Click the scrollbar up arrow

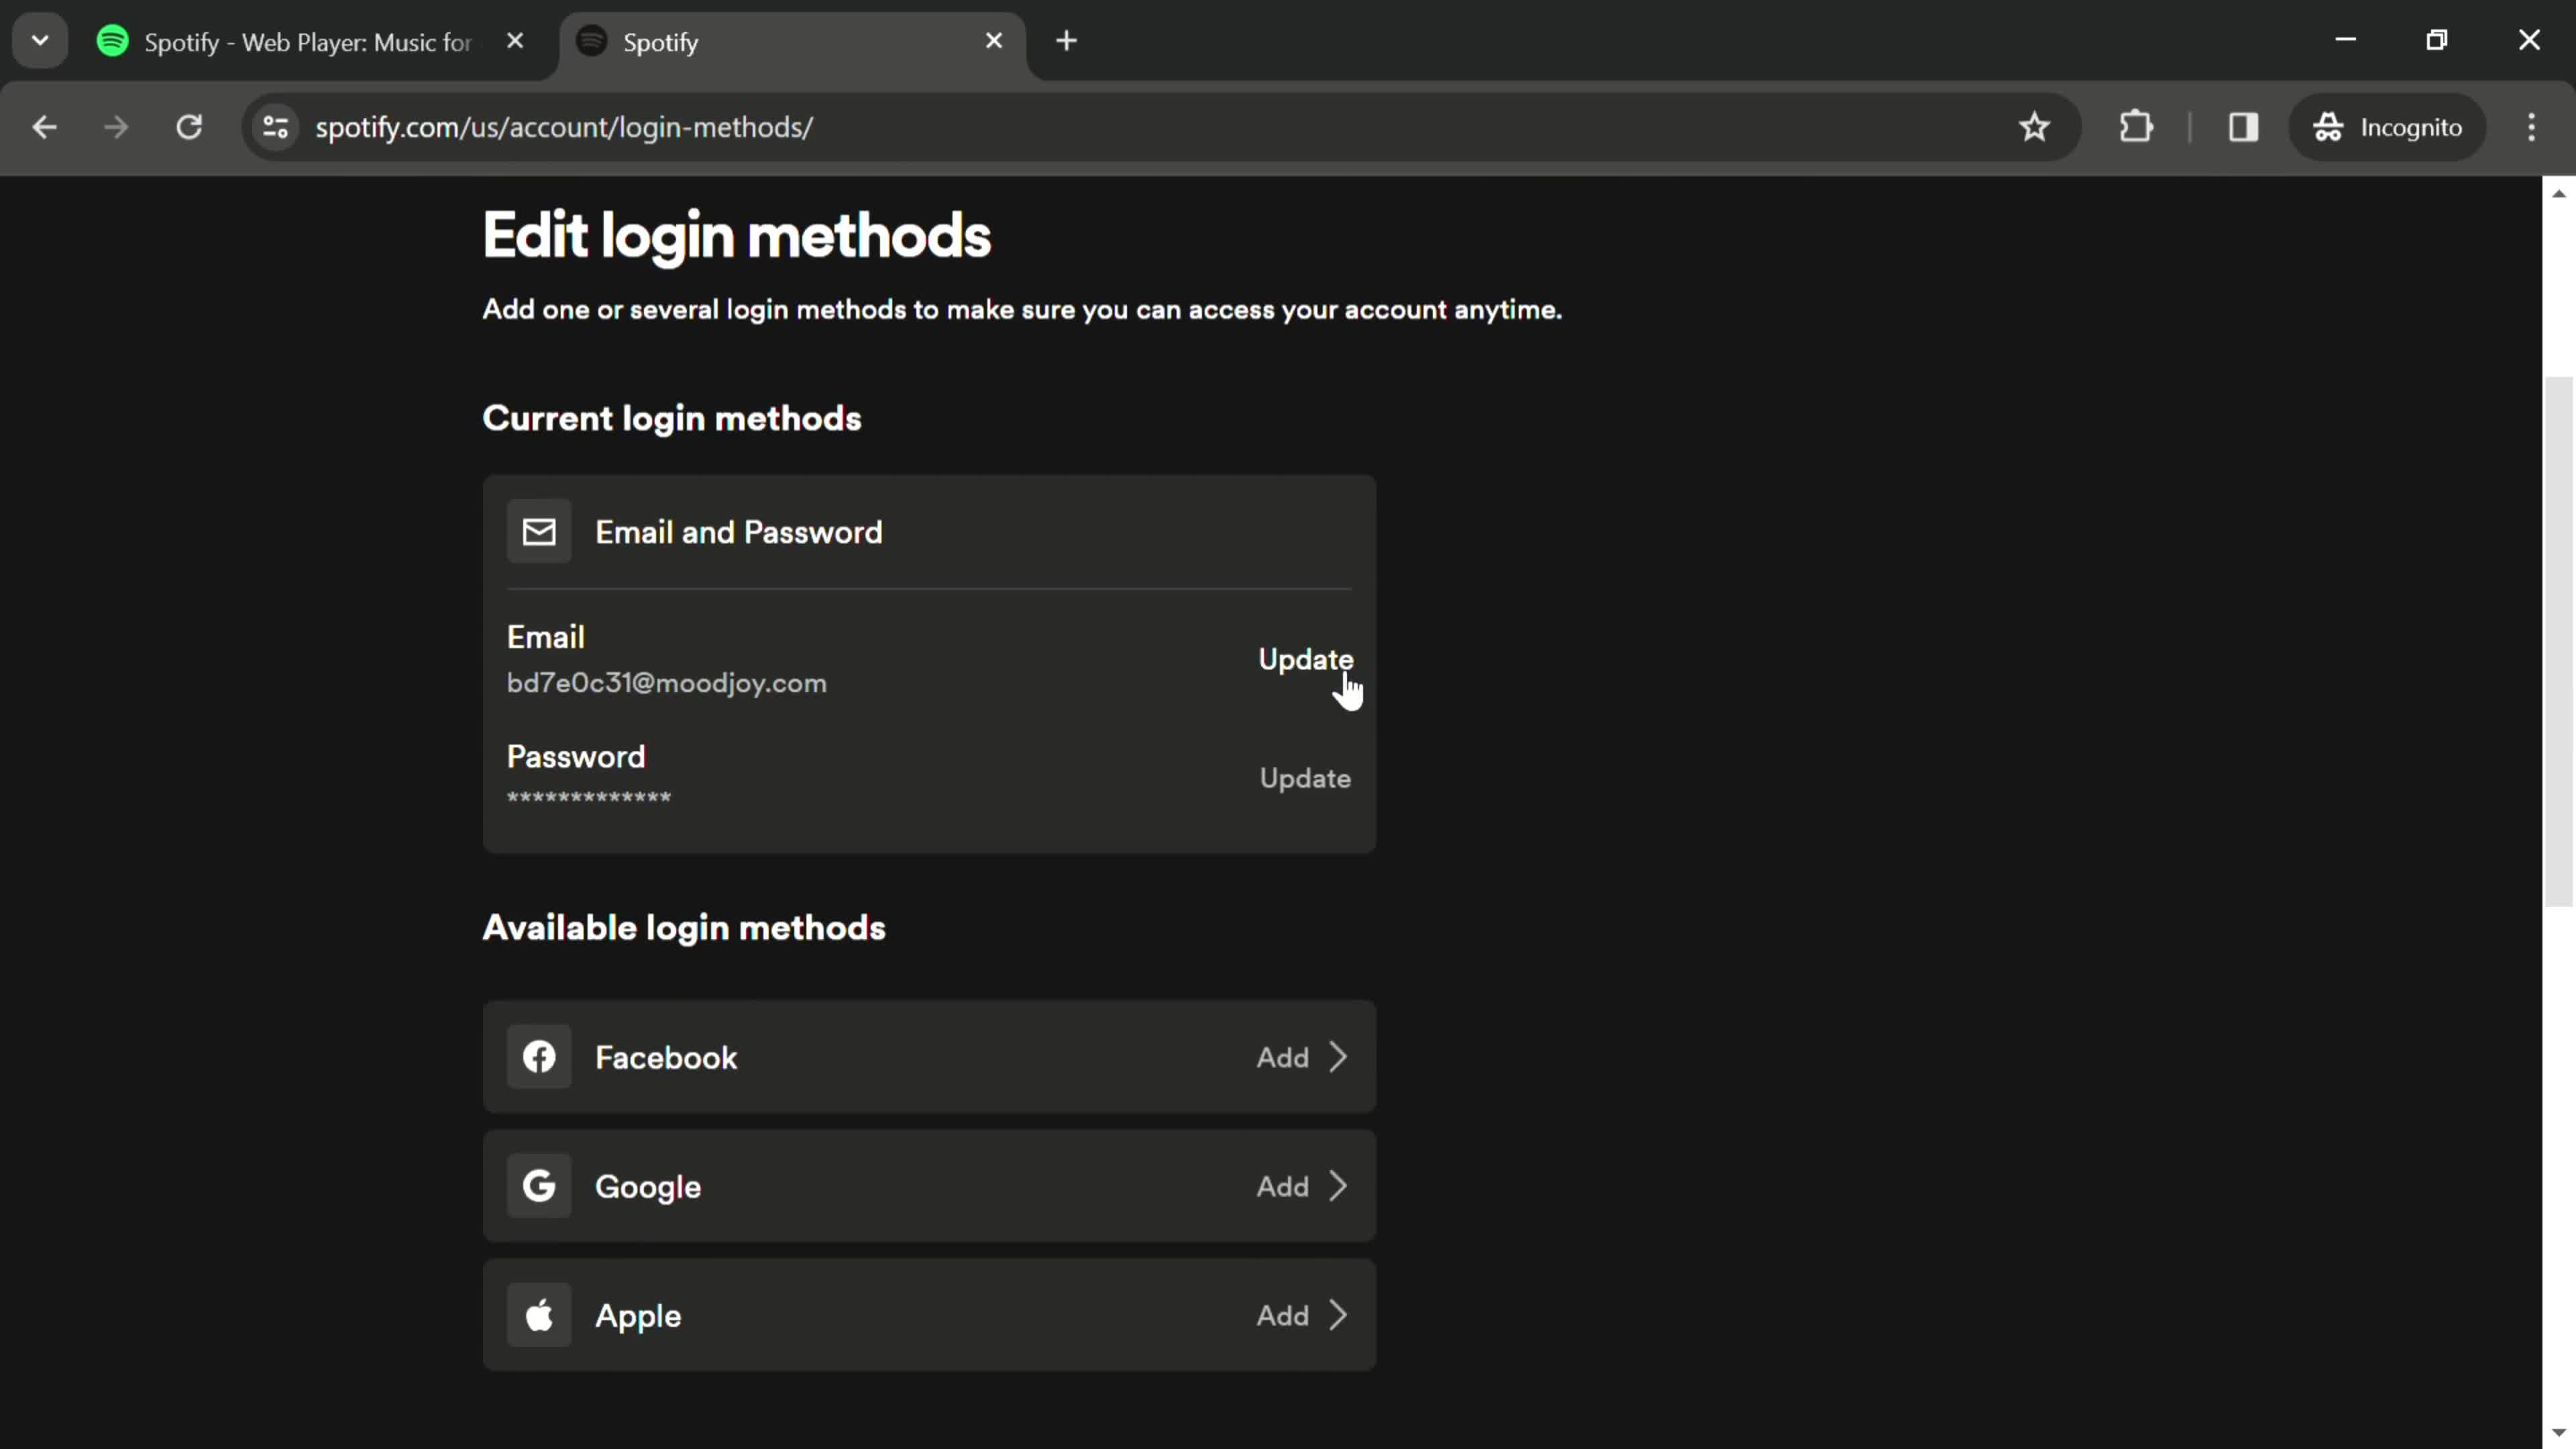(x=2558, y=193)
